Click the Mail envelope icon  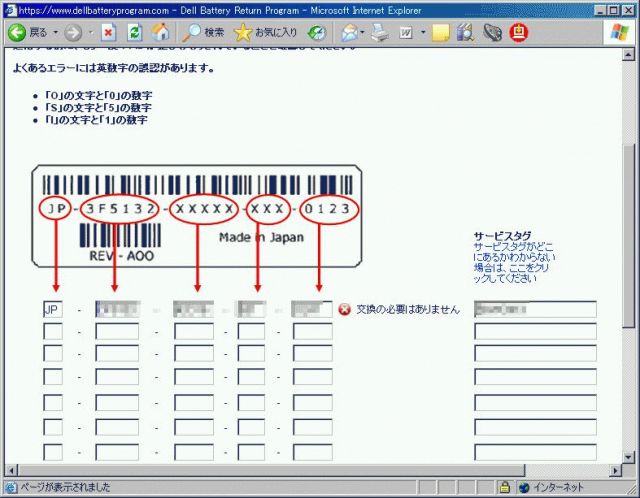point(349,33)
